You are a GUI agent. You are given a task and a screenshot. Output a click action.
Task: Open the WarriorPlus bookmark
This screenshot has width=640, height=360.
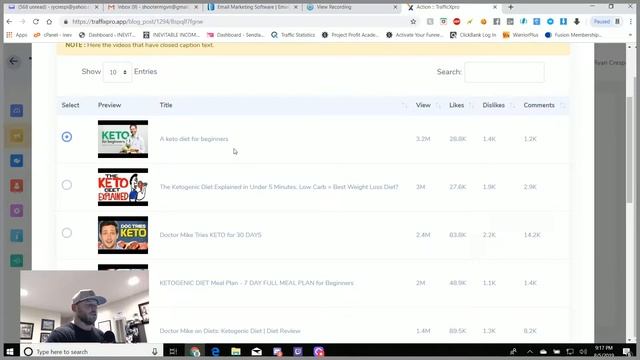520,35
